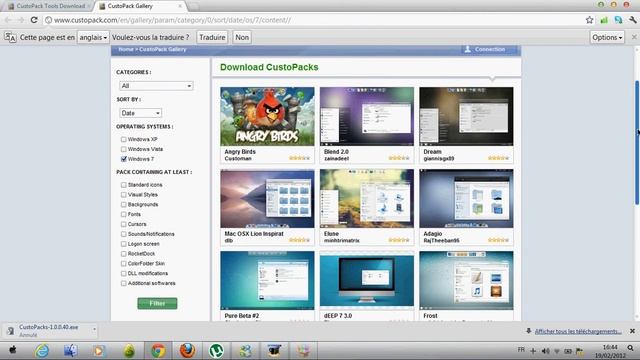The image size is (640, 360).
Task: Open the Sort By dropdown set to Date
Action: 140,113
